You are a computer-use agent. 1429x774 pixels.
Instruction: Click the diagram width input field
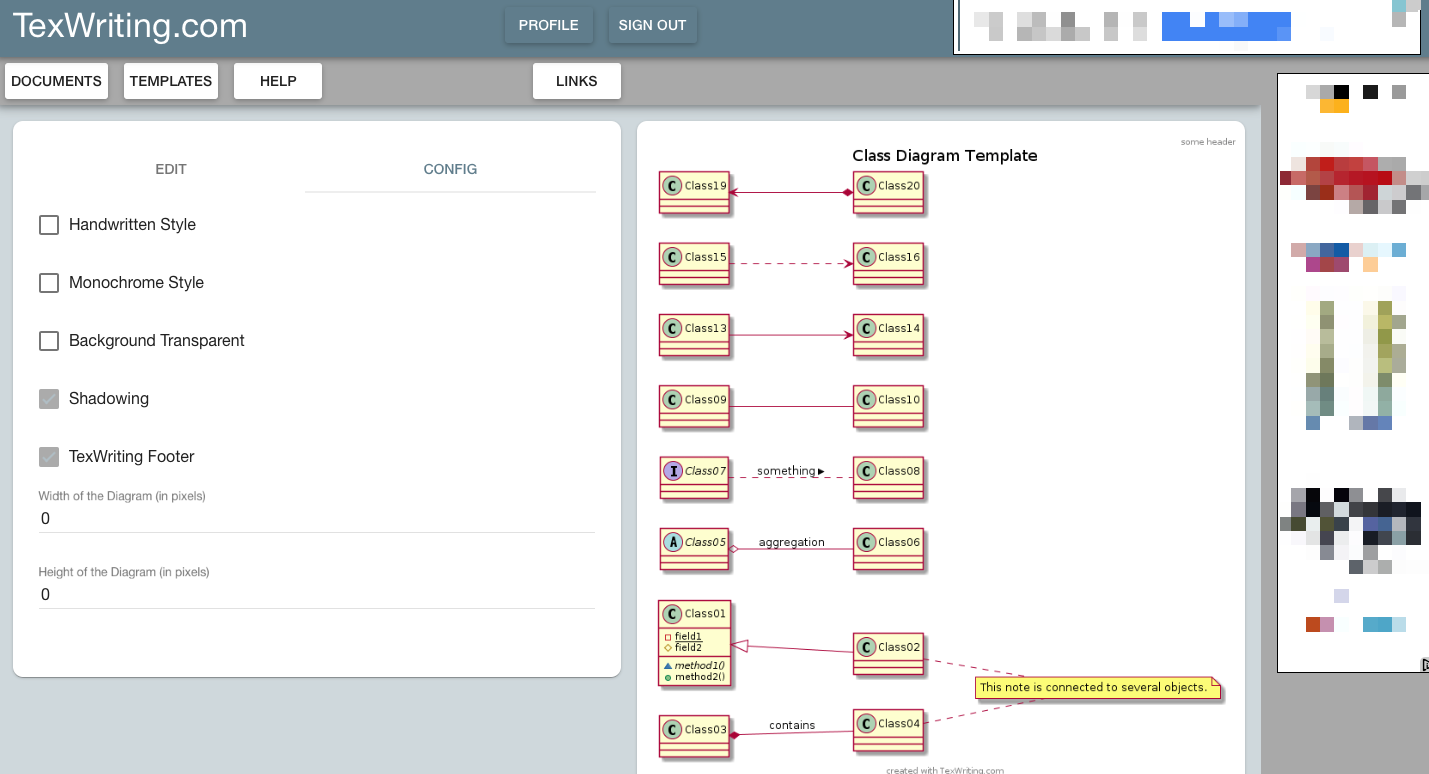316,519
